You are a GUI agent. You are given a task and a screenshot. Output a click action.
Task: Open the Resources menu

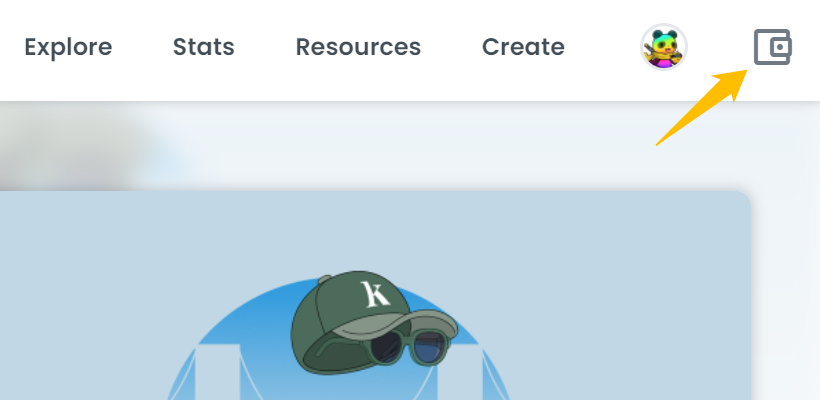point(358,47)
